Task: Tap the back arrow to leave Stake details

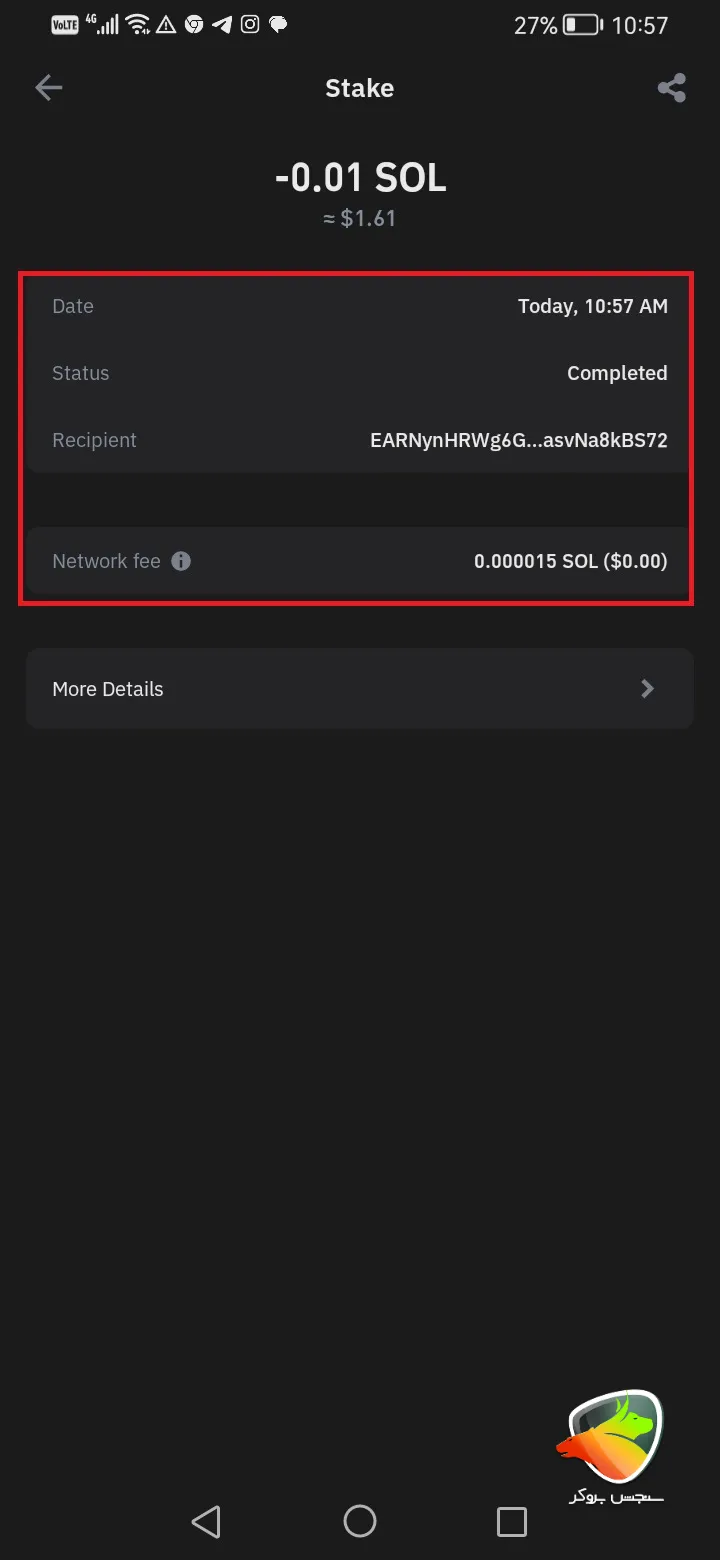Action: 48,88
